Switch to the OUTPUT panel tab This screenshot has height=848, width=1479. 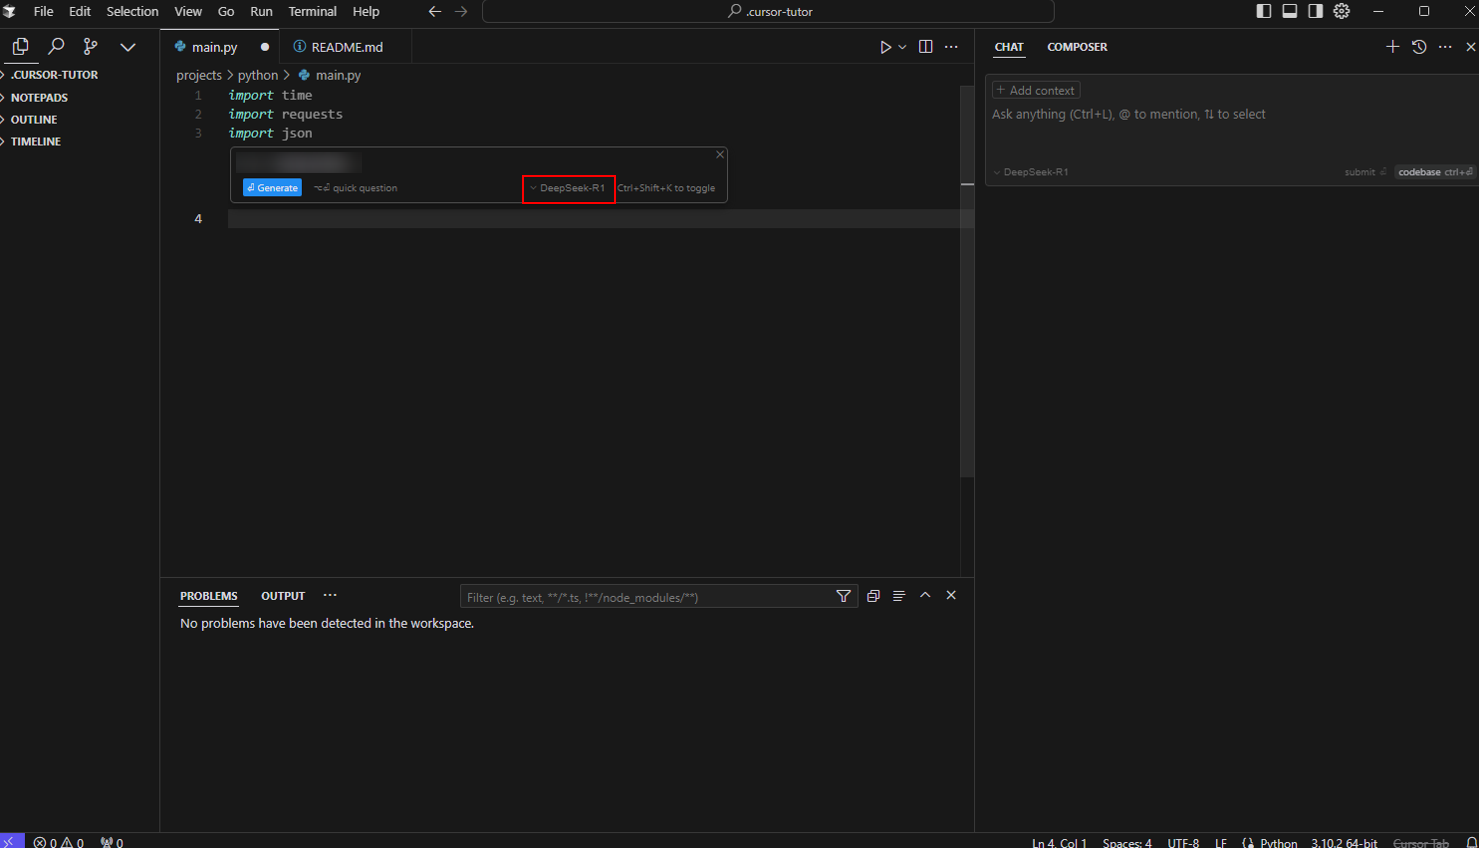(x=283, y=596)
